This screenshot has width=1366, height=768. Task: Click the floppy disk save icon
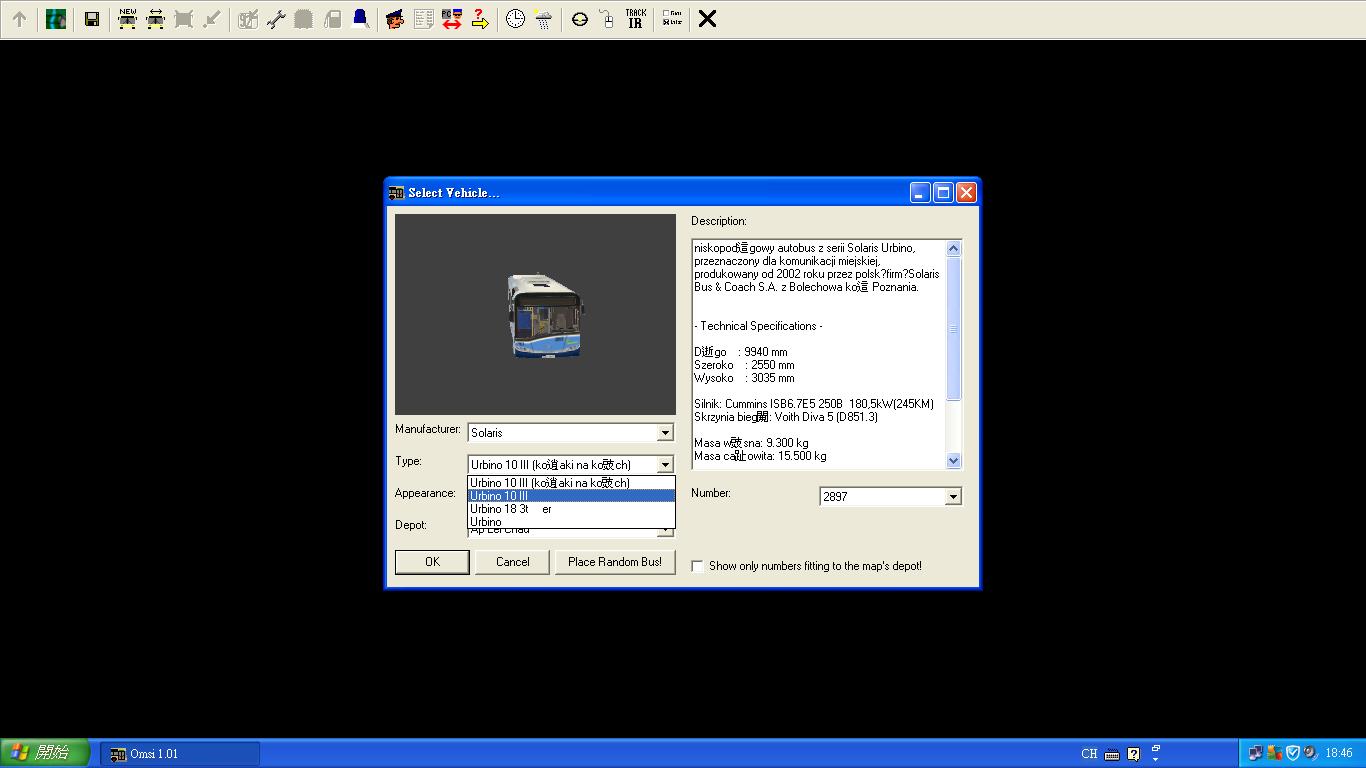click(x=91, y=19)
